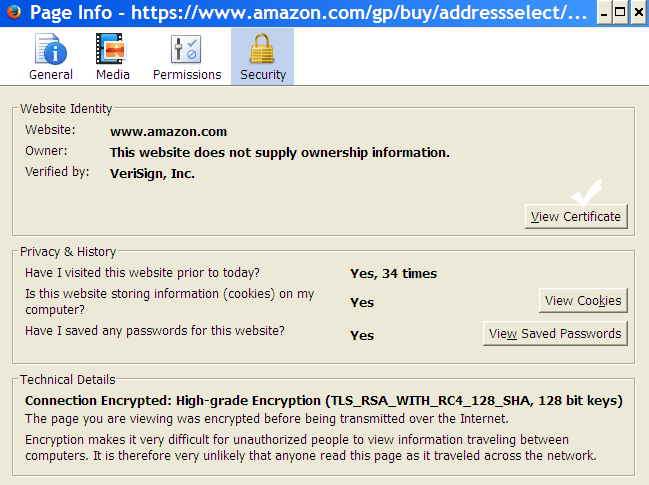Open View Cookies button
This screenshot has width=649, height=485.
click(x=583, y=300)
